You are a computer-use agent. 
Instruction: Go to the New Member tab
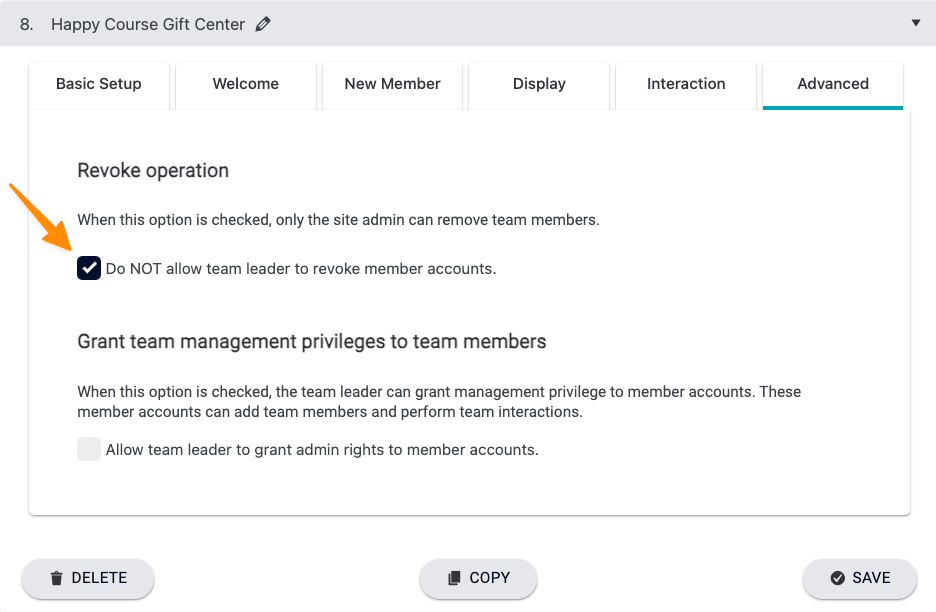[392, 84]
